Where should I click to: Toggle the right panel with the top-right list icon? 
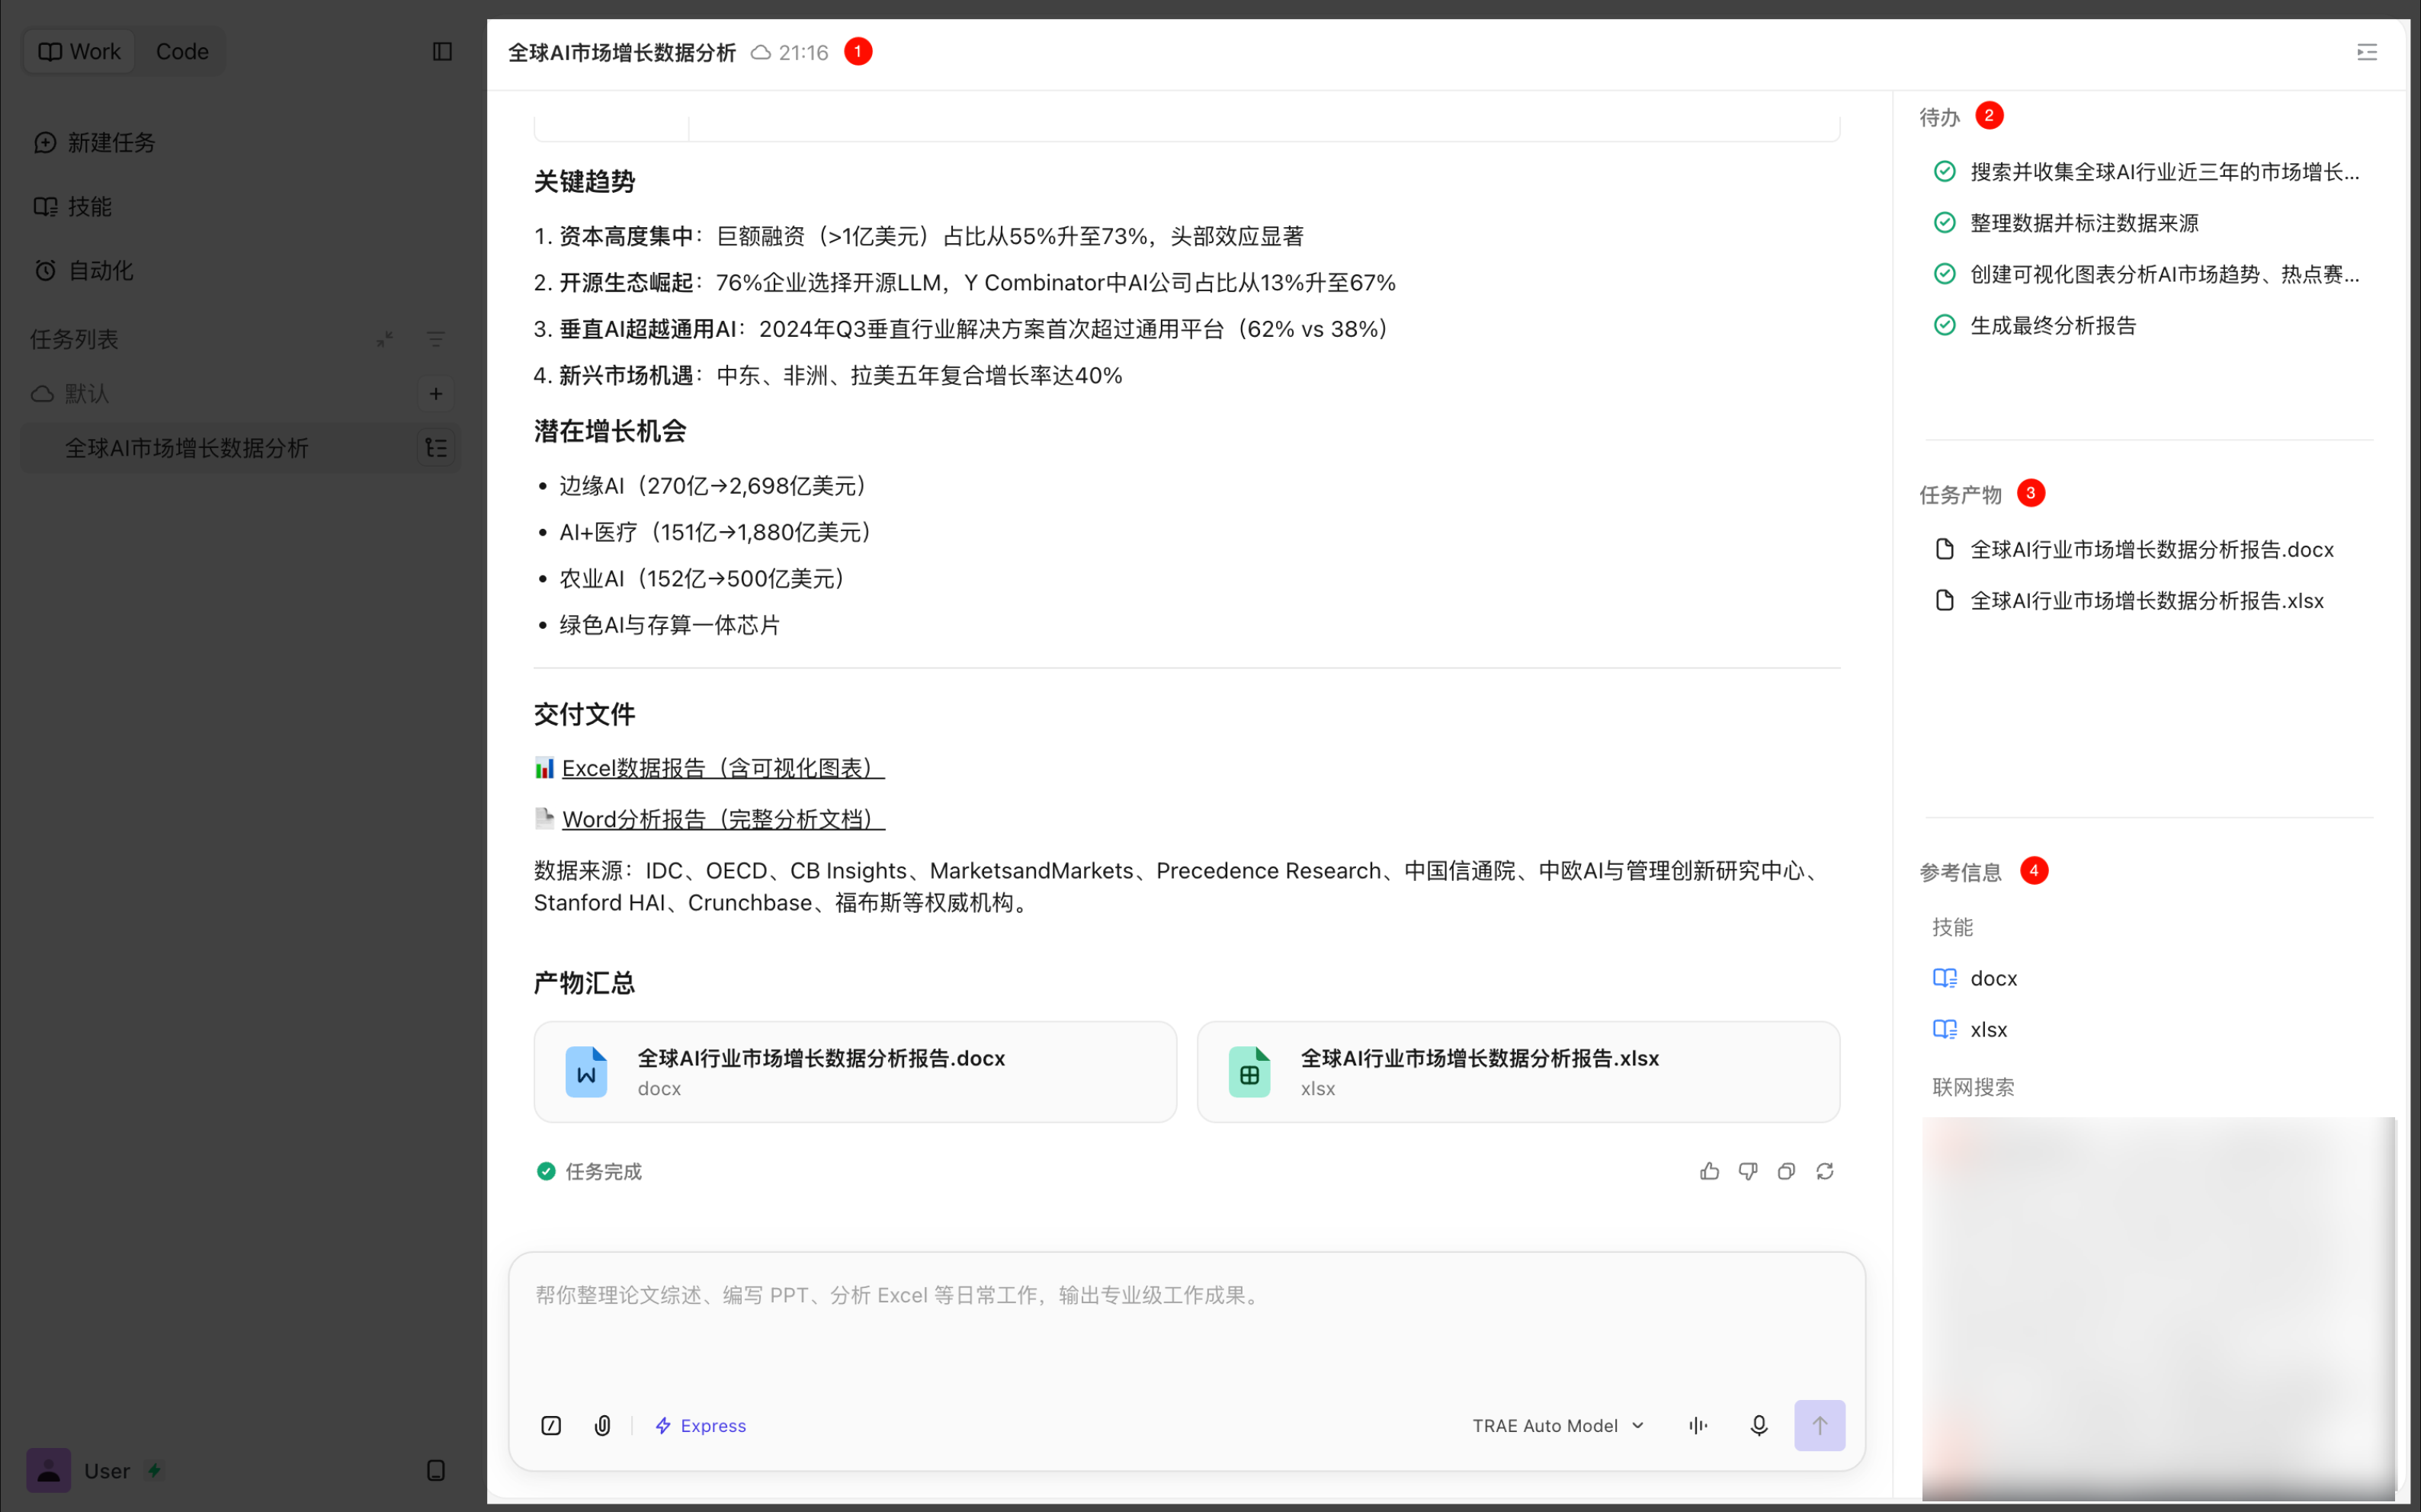pos(2366,52)
